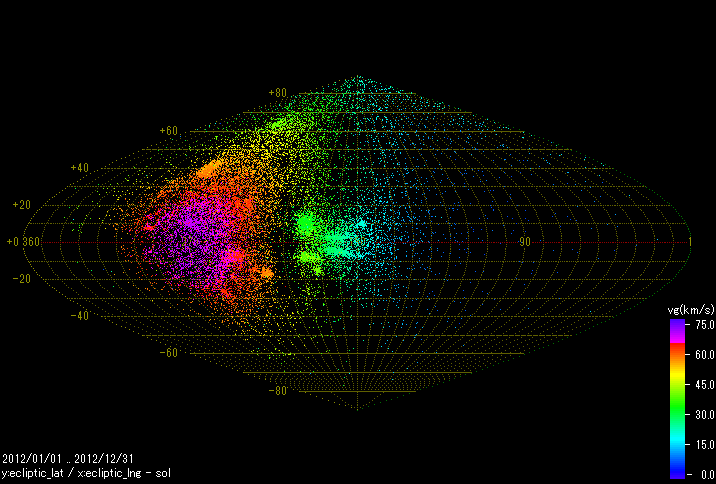Click the +40 latitude label
Viewport: 716px width, 484px height.
[79, 168]
